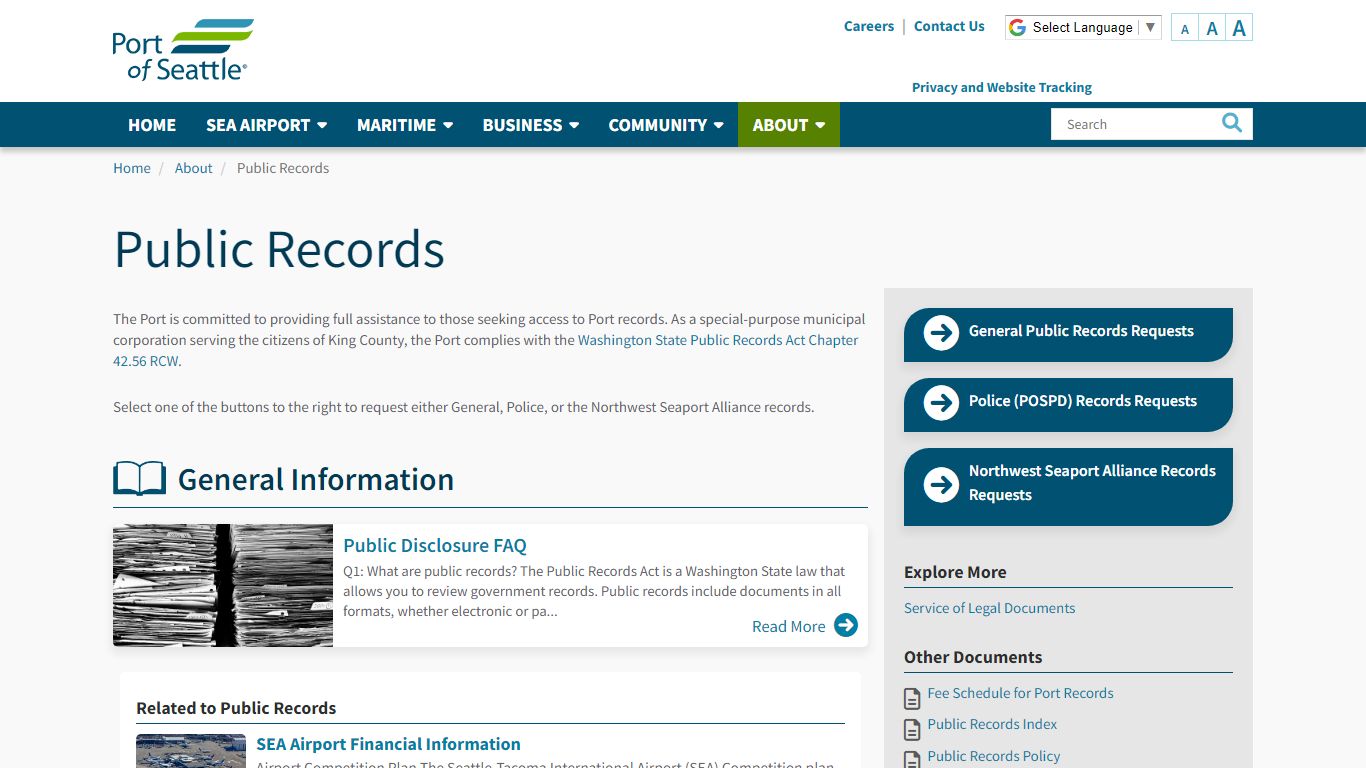Open the MARITIME nav label
Screen dimensions: 1366x768
(396, 125)
